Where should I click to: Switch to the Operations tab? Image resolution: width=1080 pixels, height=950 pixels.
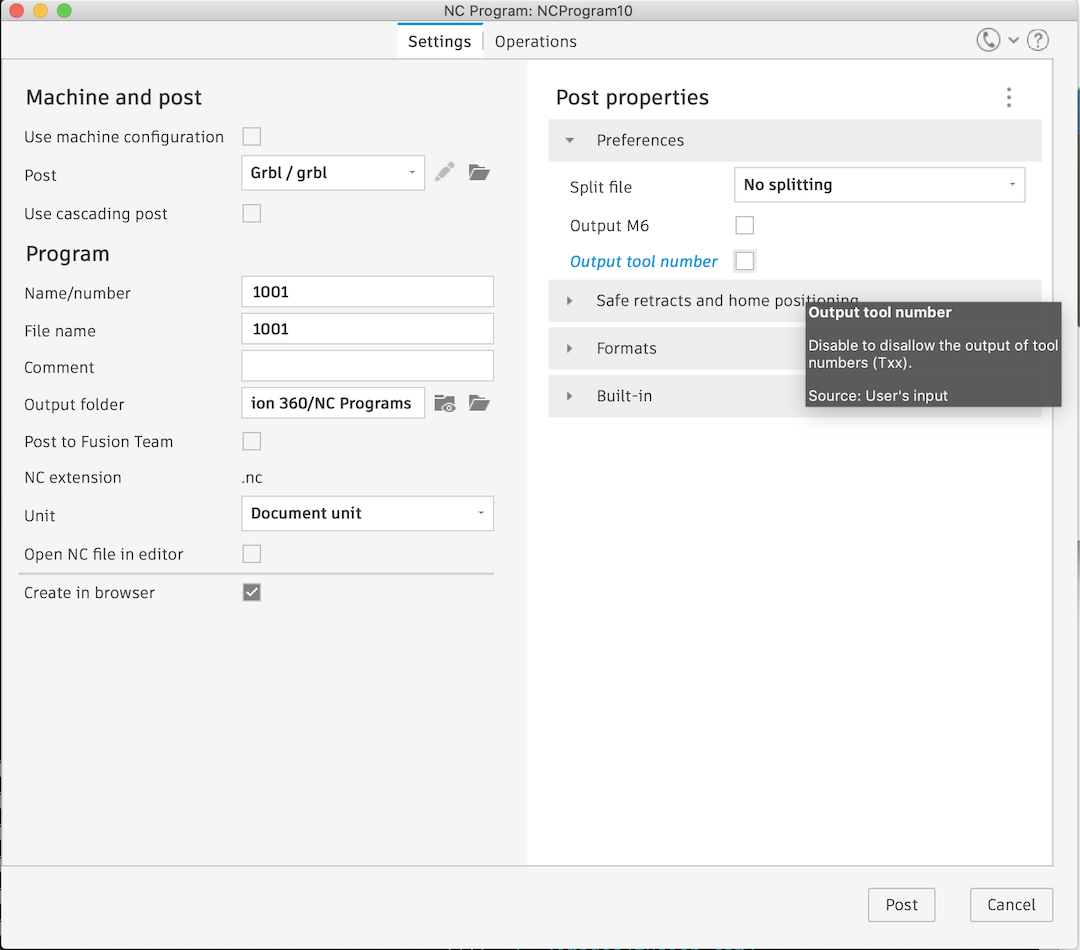(536, 41)
